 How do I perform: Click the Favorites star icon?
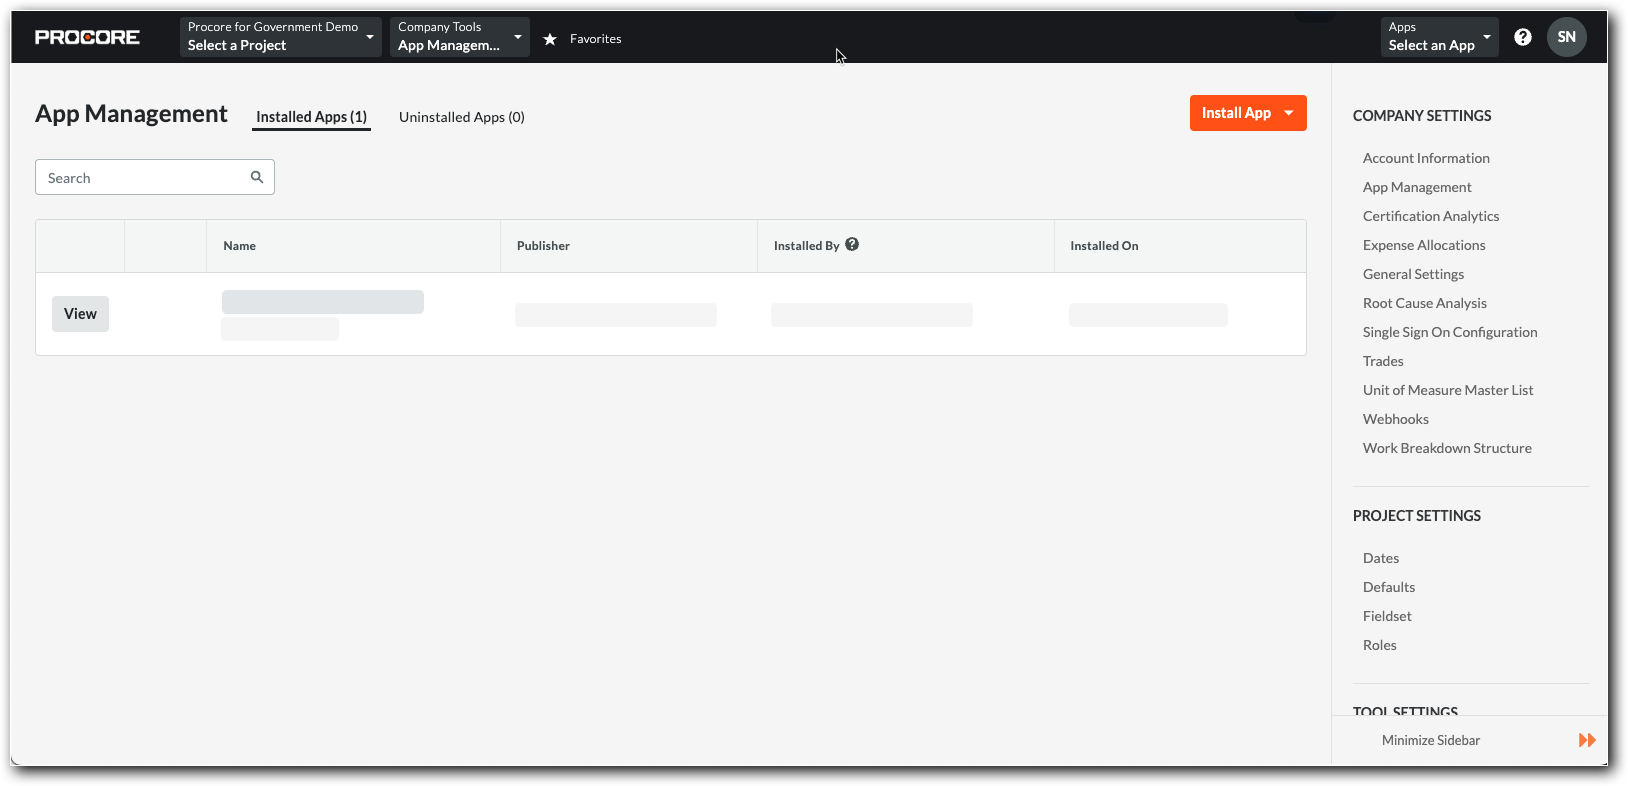click(550, 39)
